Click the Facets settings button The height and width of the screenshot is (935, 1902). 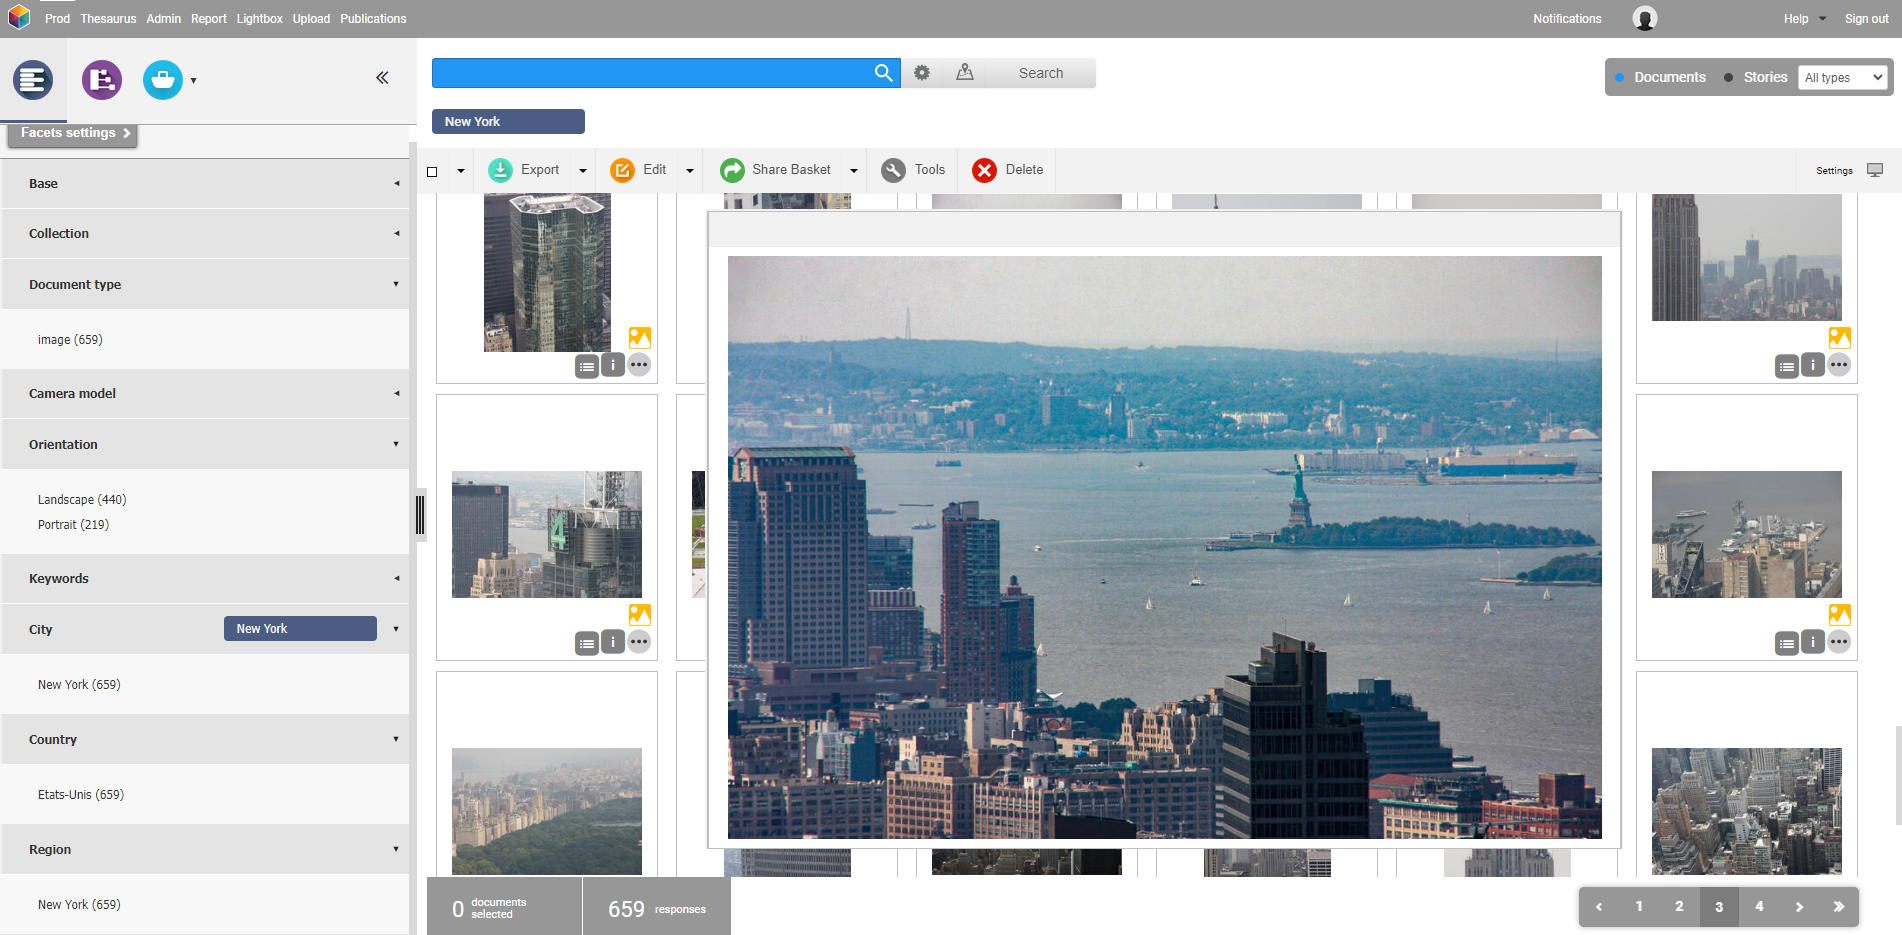(x=73, y=133)
